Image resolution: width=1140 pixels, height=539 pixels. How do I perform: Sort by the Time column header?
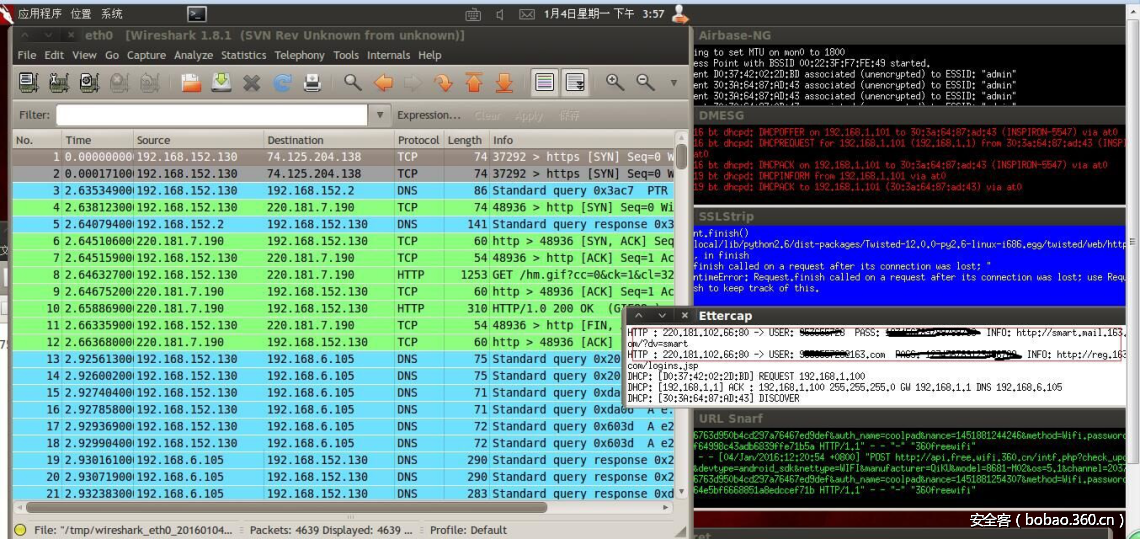pyautogui.click(x=97, y=140)
